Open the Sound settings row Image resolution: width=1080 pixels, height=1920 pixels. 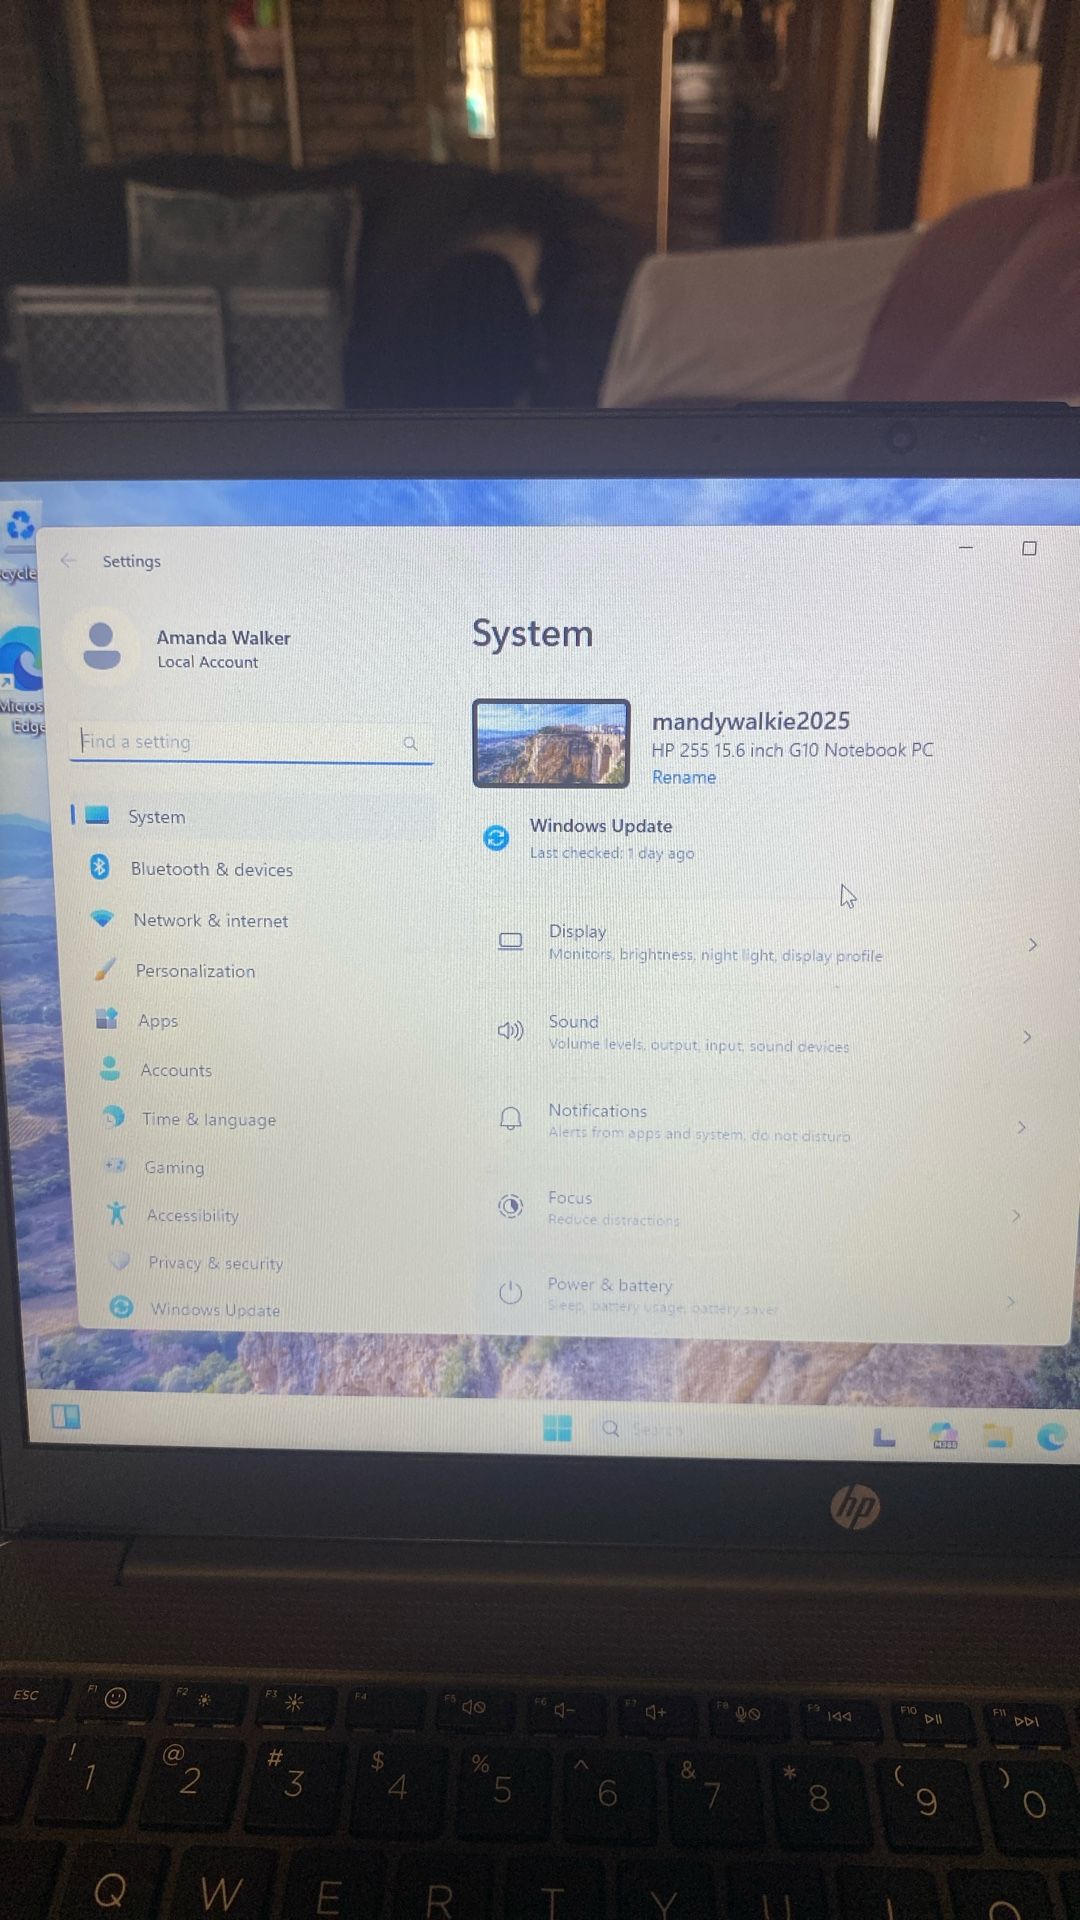pyautogui.click(x=762, y=1032)
